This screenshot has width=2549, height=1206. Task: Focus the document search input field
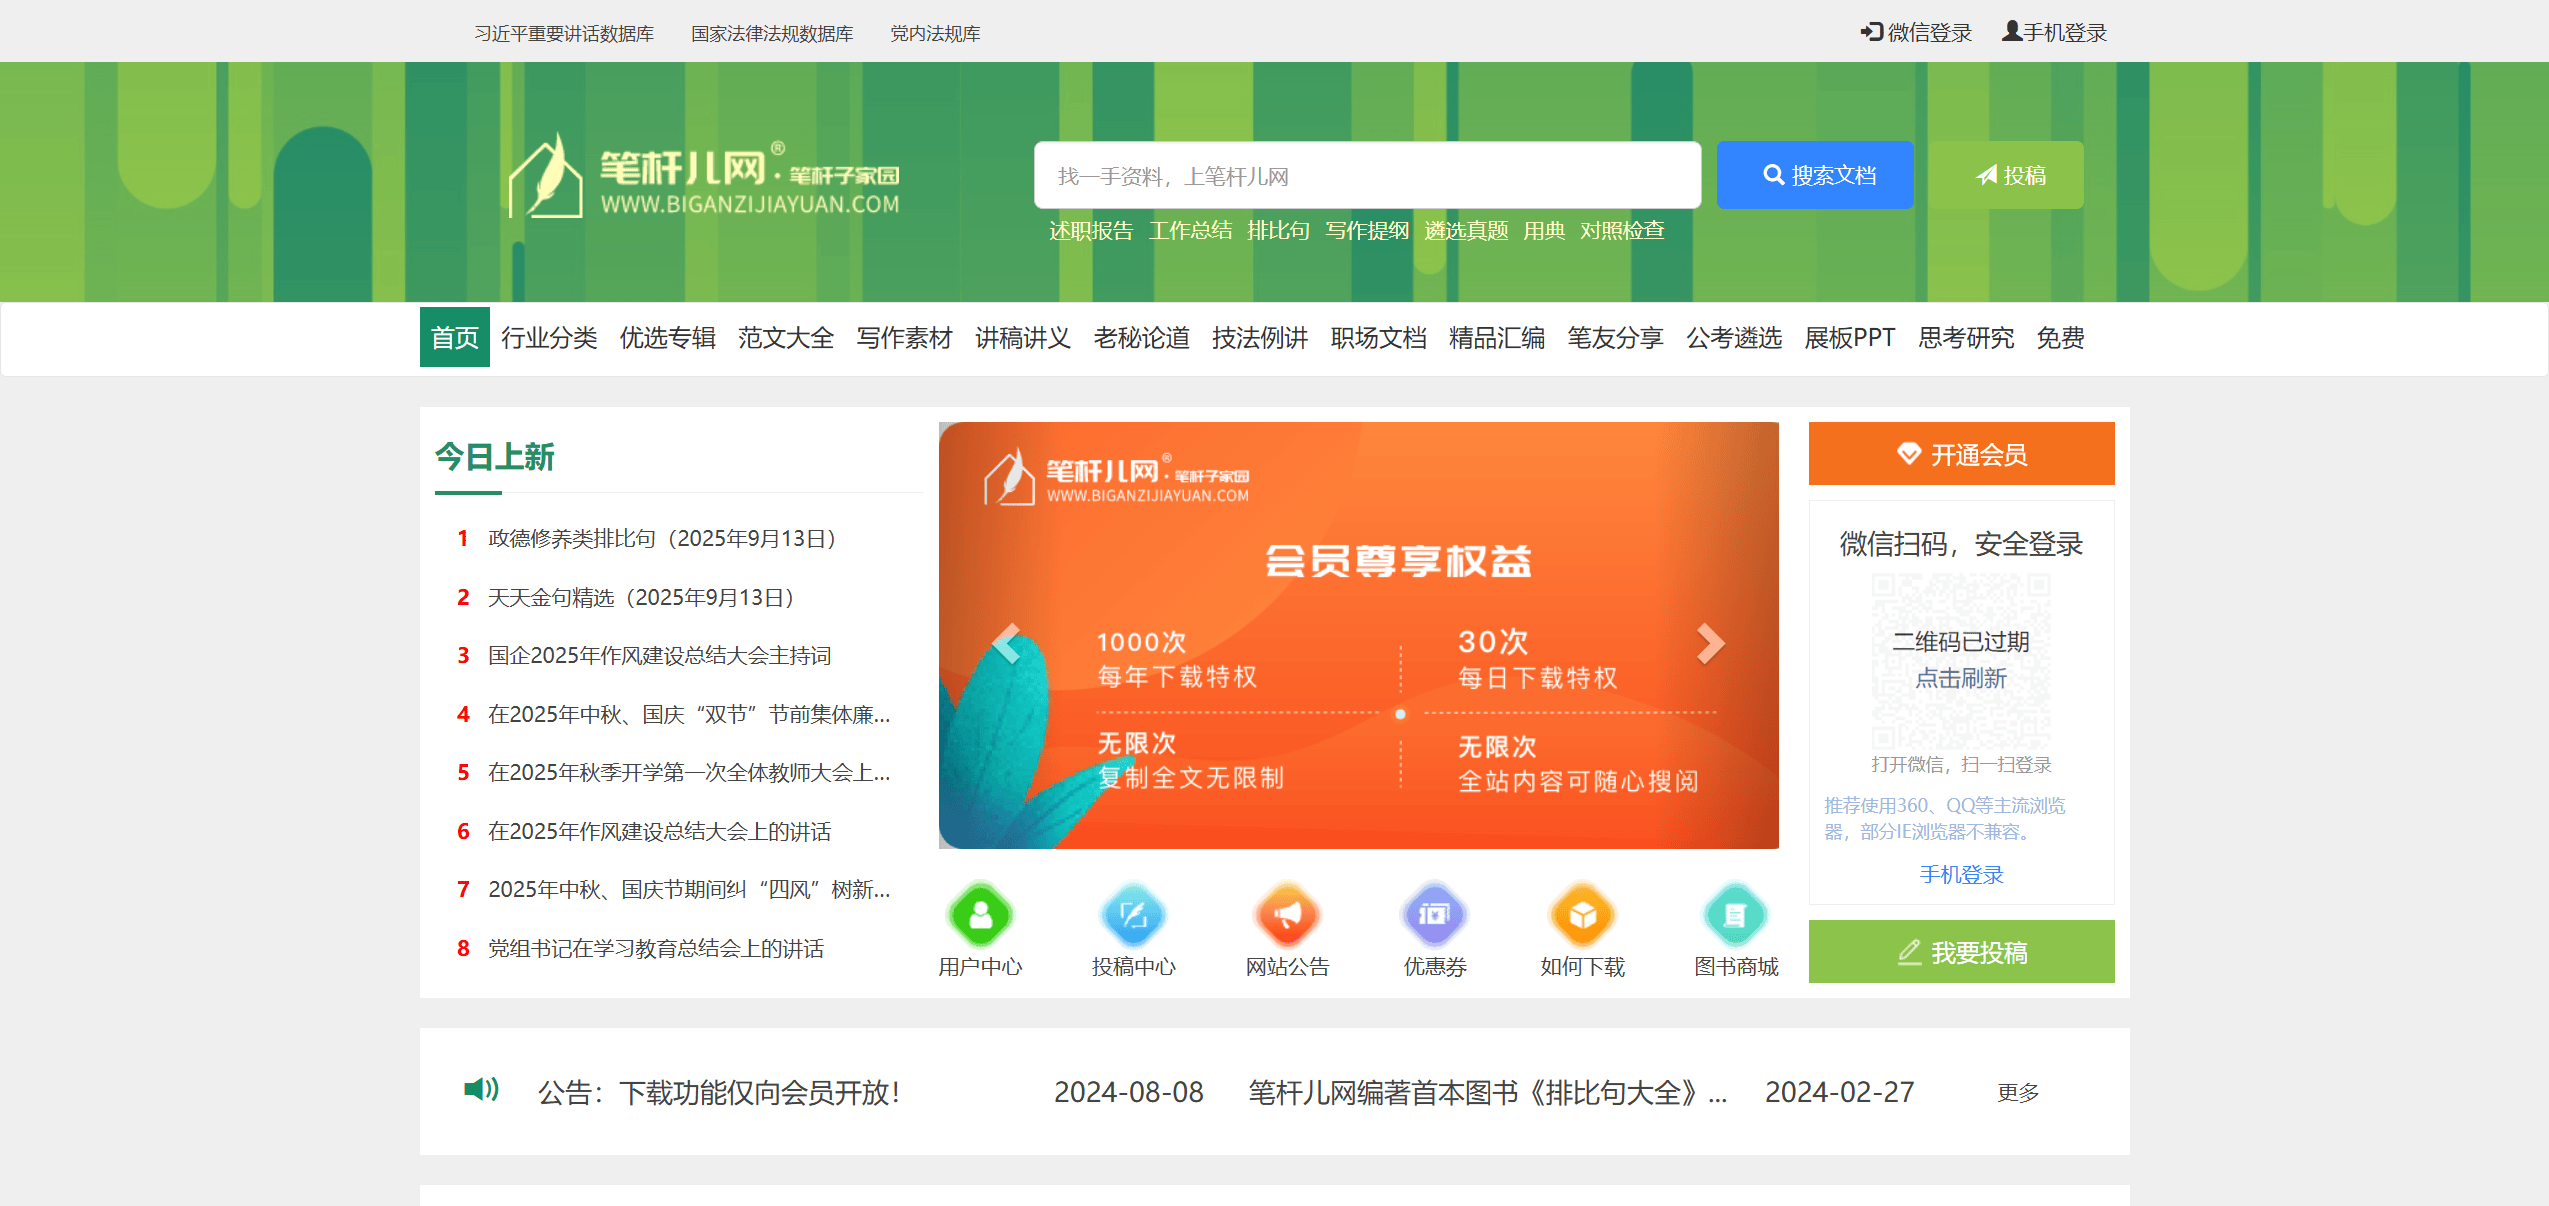pos(1366,176)
